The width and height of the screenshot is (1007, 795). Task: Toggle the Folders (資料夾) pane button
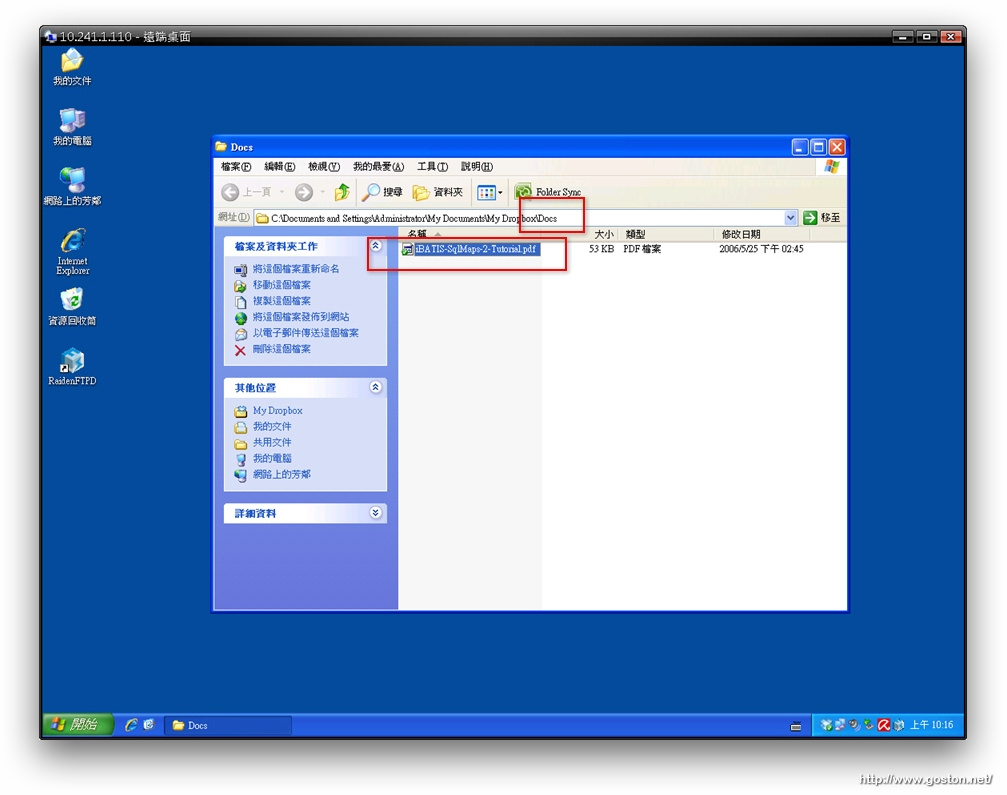[438, 192]
